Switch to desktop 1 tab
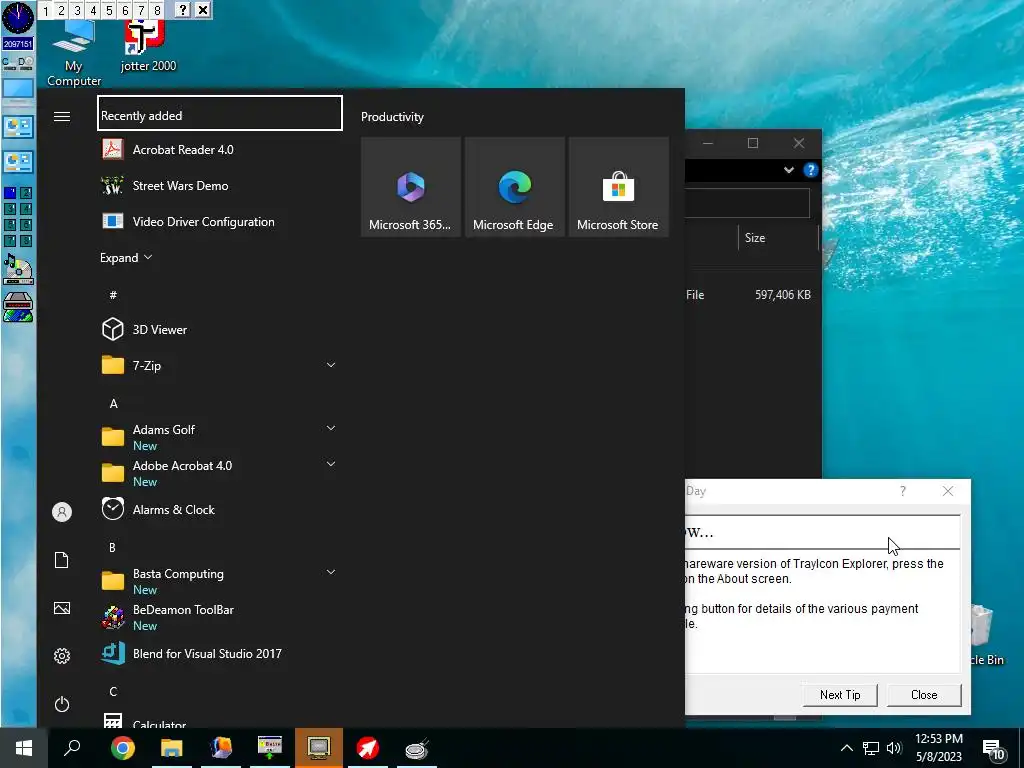The width and height of the screenshot is (1024, 768). 46,10
